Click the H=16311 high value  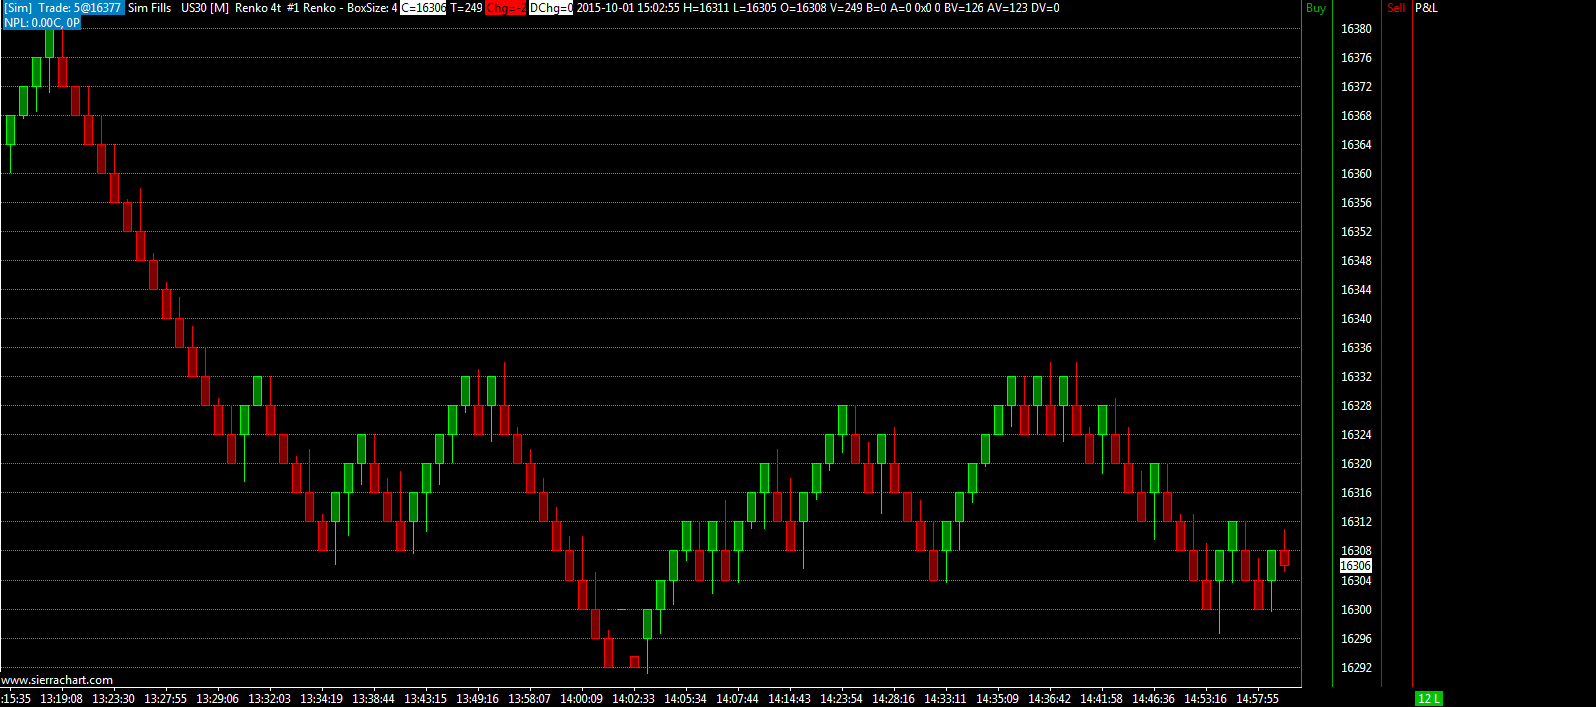tap(706, 8)
